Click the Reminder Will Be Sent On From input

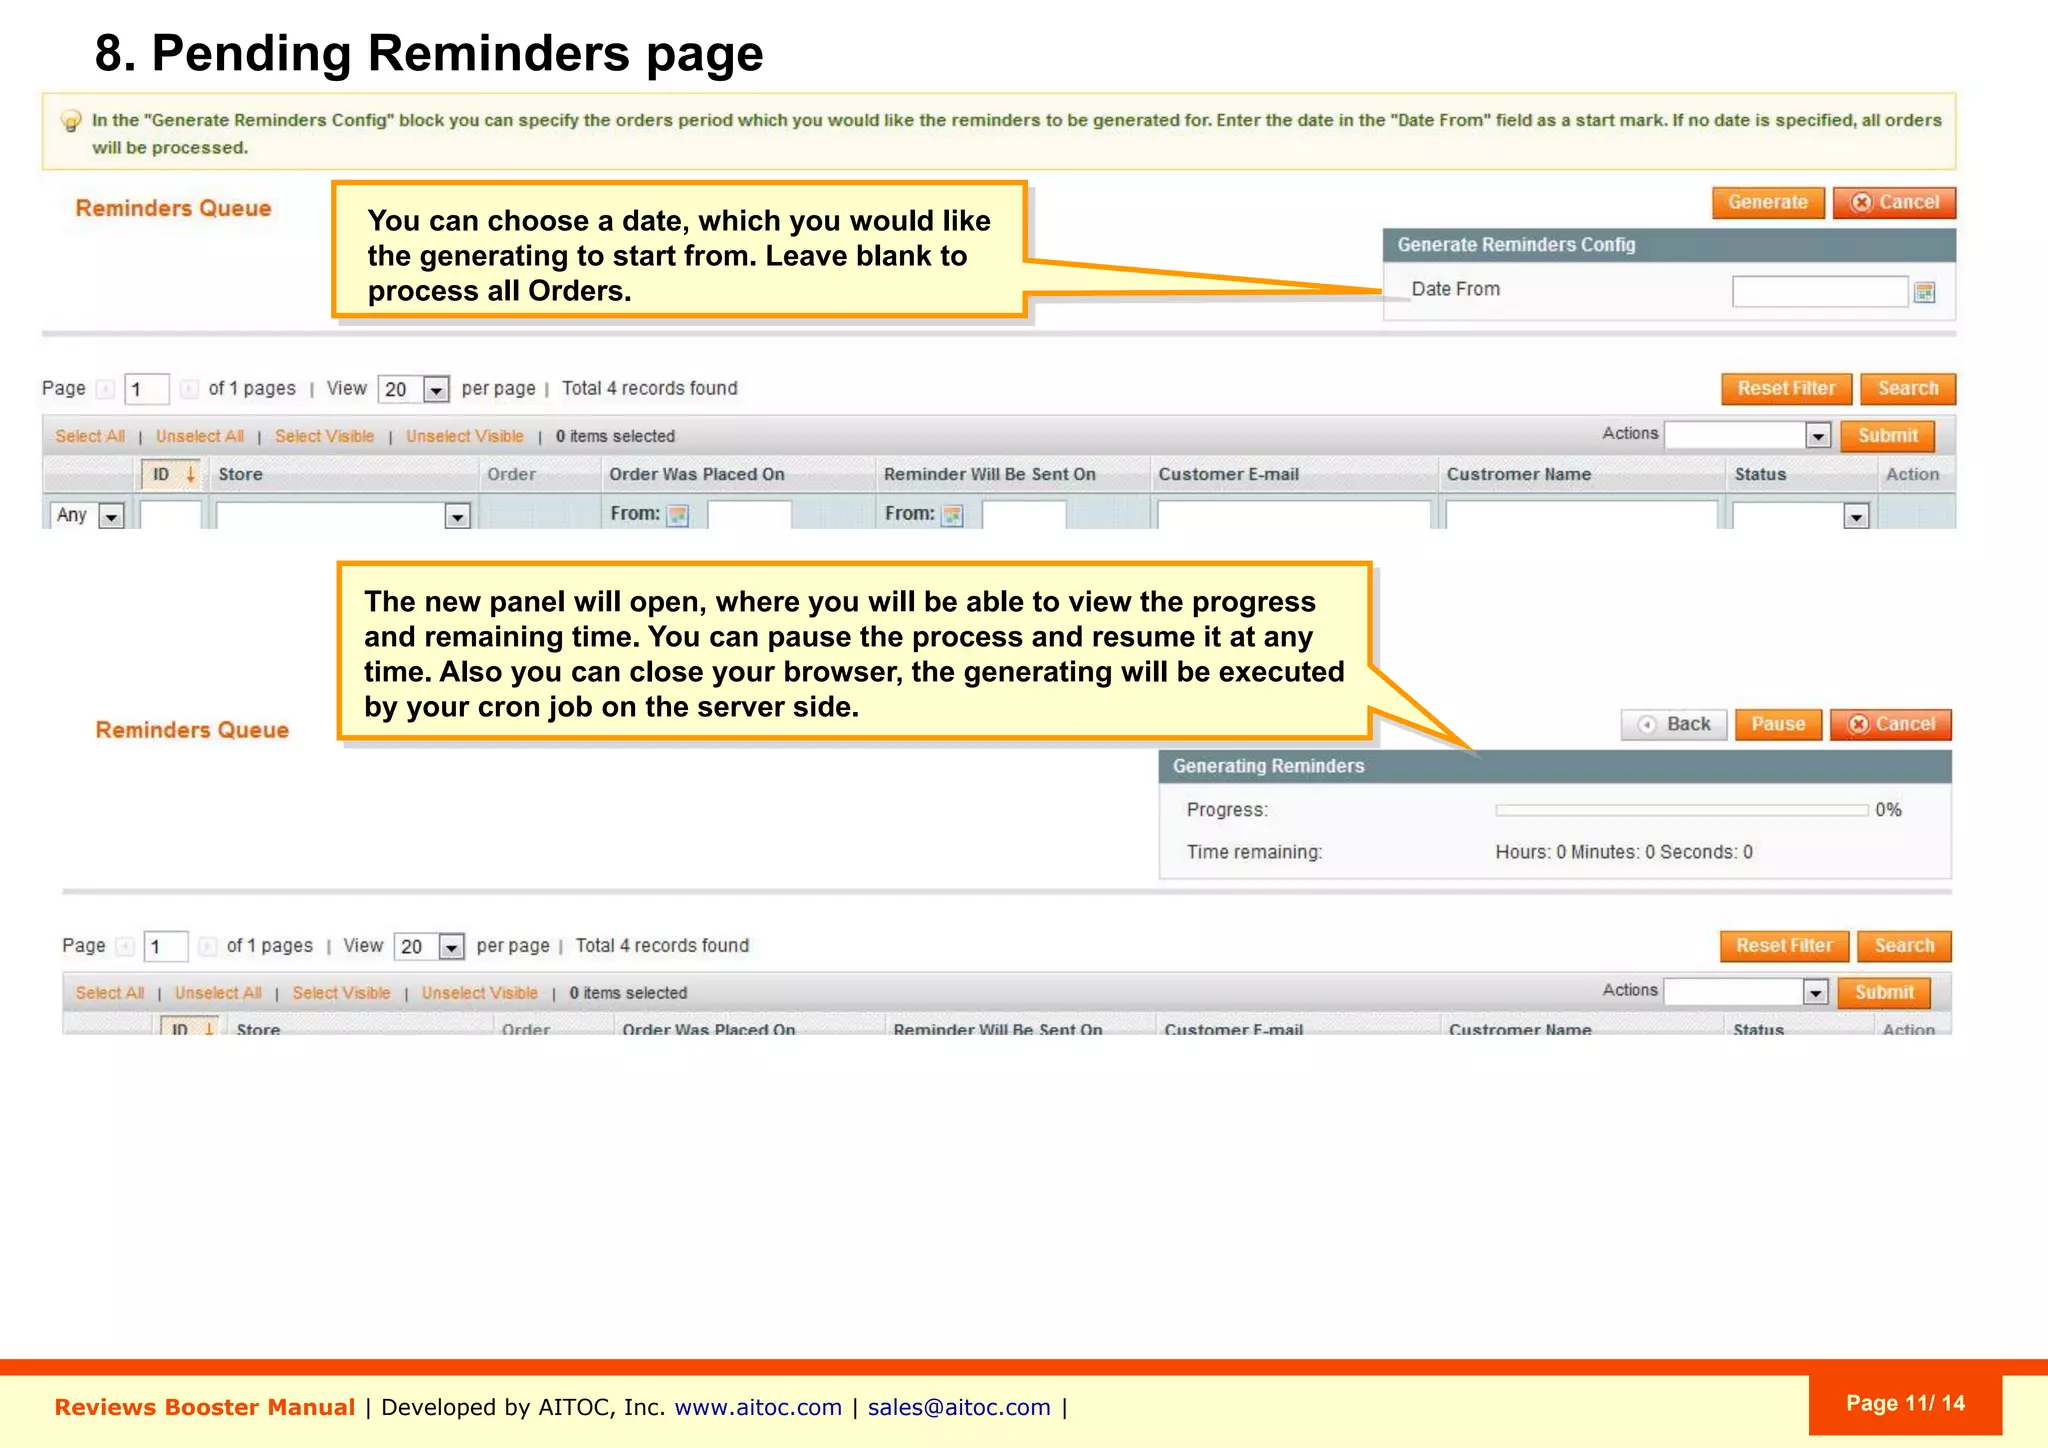point(1024,515)
